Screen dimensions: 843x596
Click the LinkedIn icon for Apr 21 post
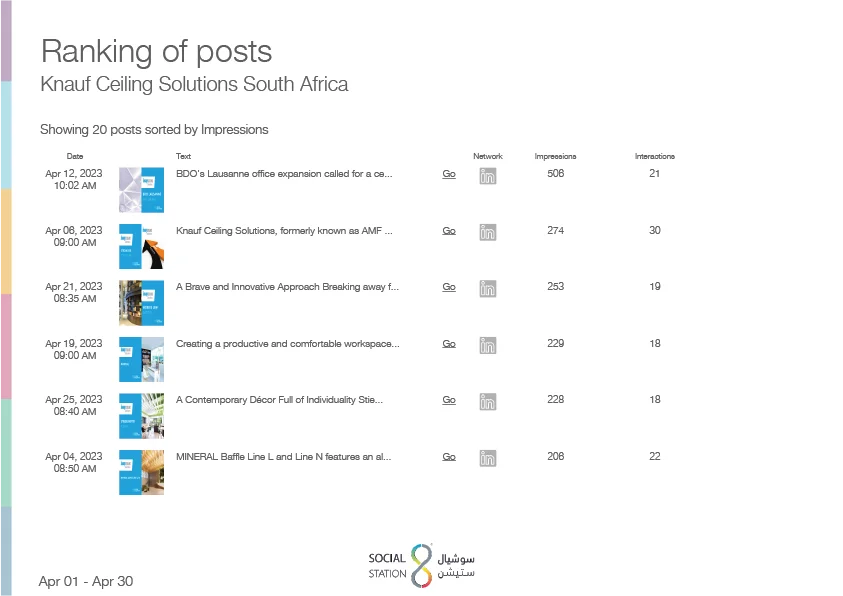[x=488, y=289]
